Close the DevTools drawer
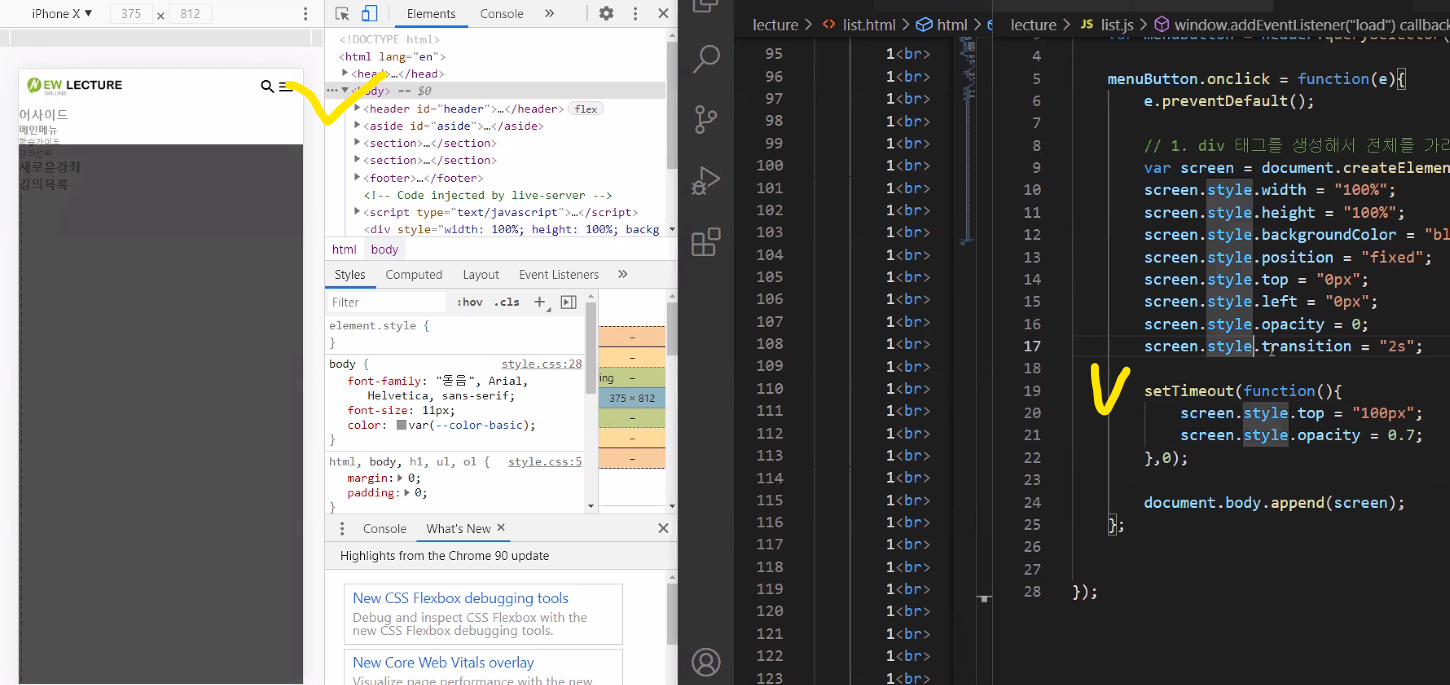 tap(663, 528)
